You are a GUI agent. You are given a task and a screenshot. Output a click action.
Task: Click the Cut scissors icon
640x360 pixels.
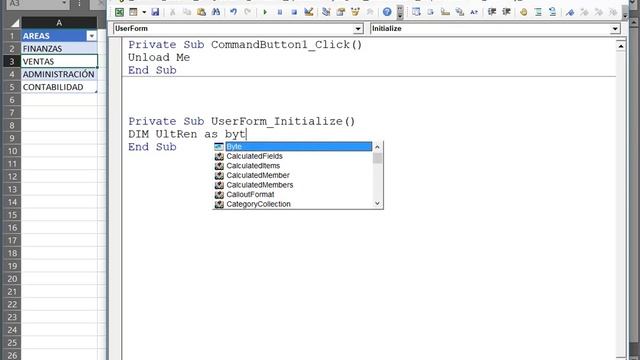pyautogui.click(x=172, y=12)
